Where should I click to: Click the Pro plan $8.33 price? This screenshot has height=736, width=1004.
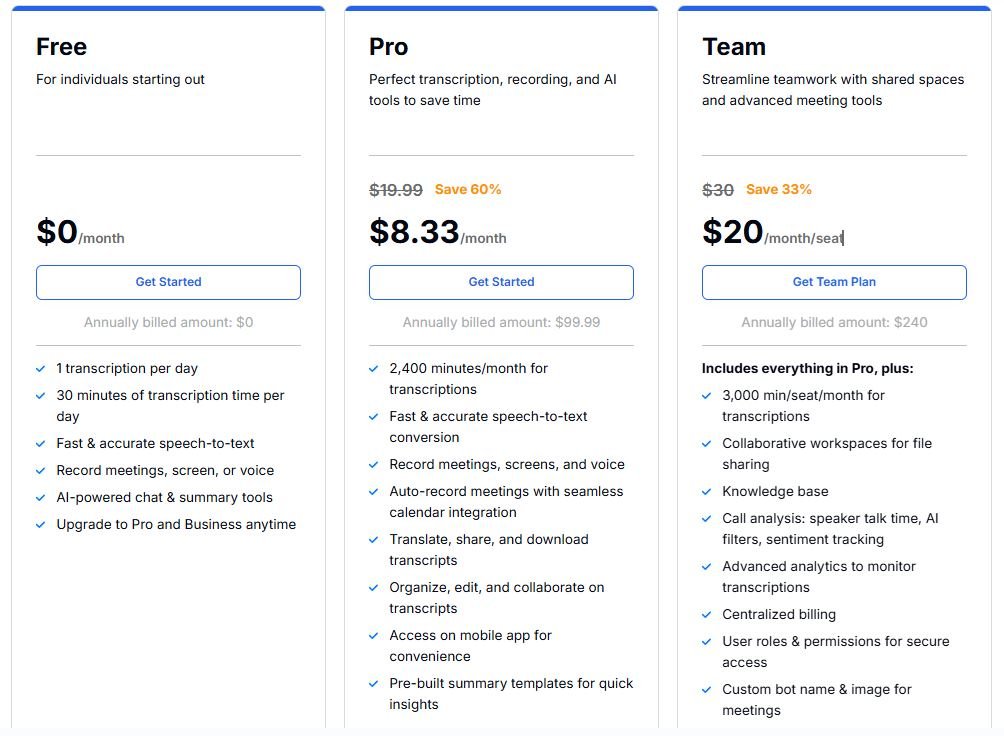[x=414, y=232]
